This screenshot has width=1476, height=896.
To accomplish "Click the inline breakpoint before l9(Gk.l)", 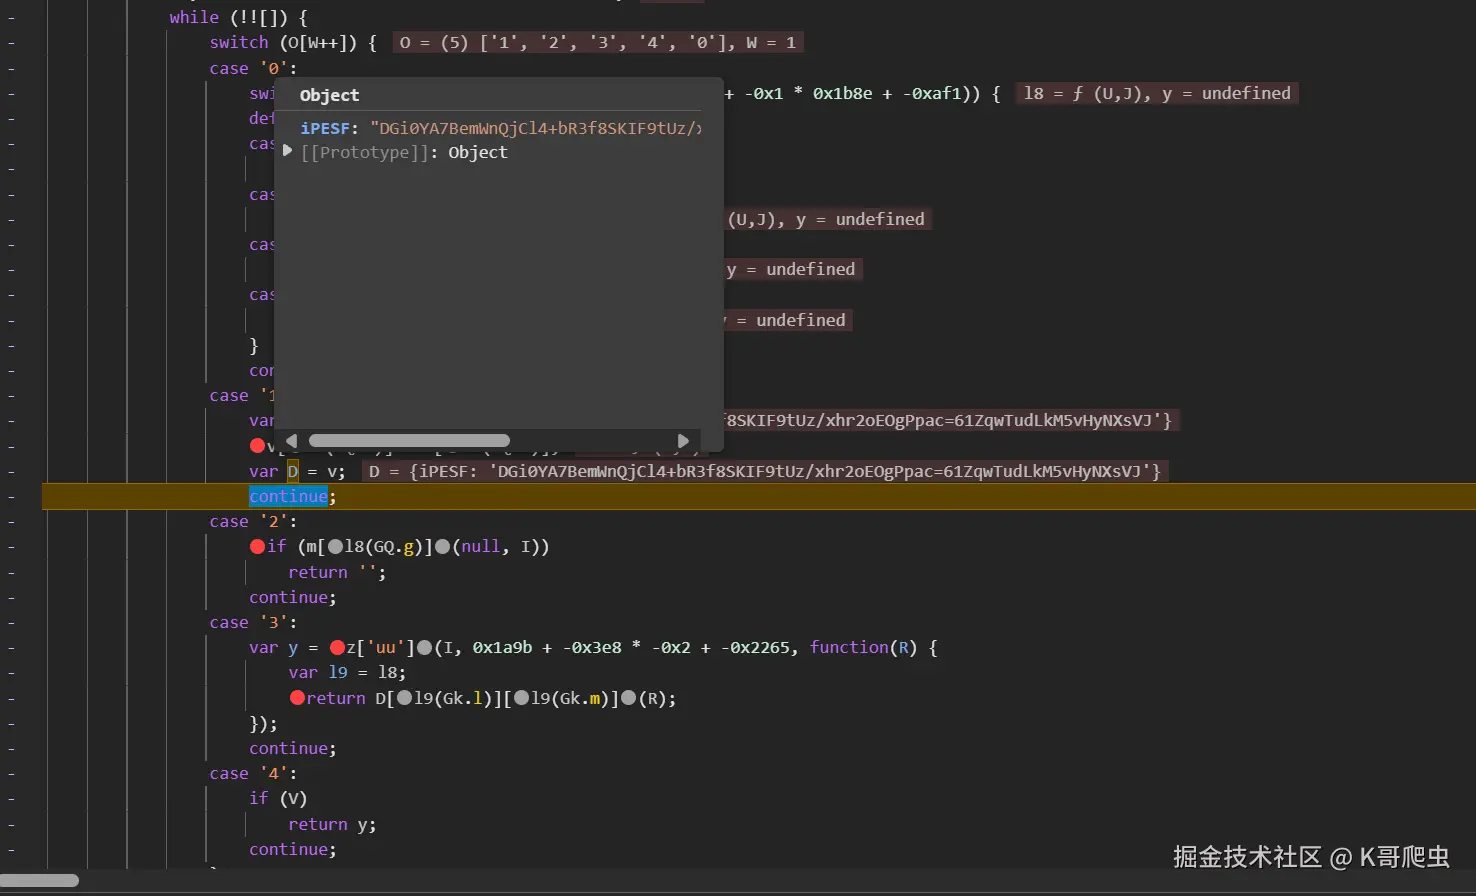I will pyautogui.click(x=404, y=697).
